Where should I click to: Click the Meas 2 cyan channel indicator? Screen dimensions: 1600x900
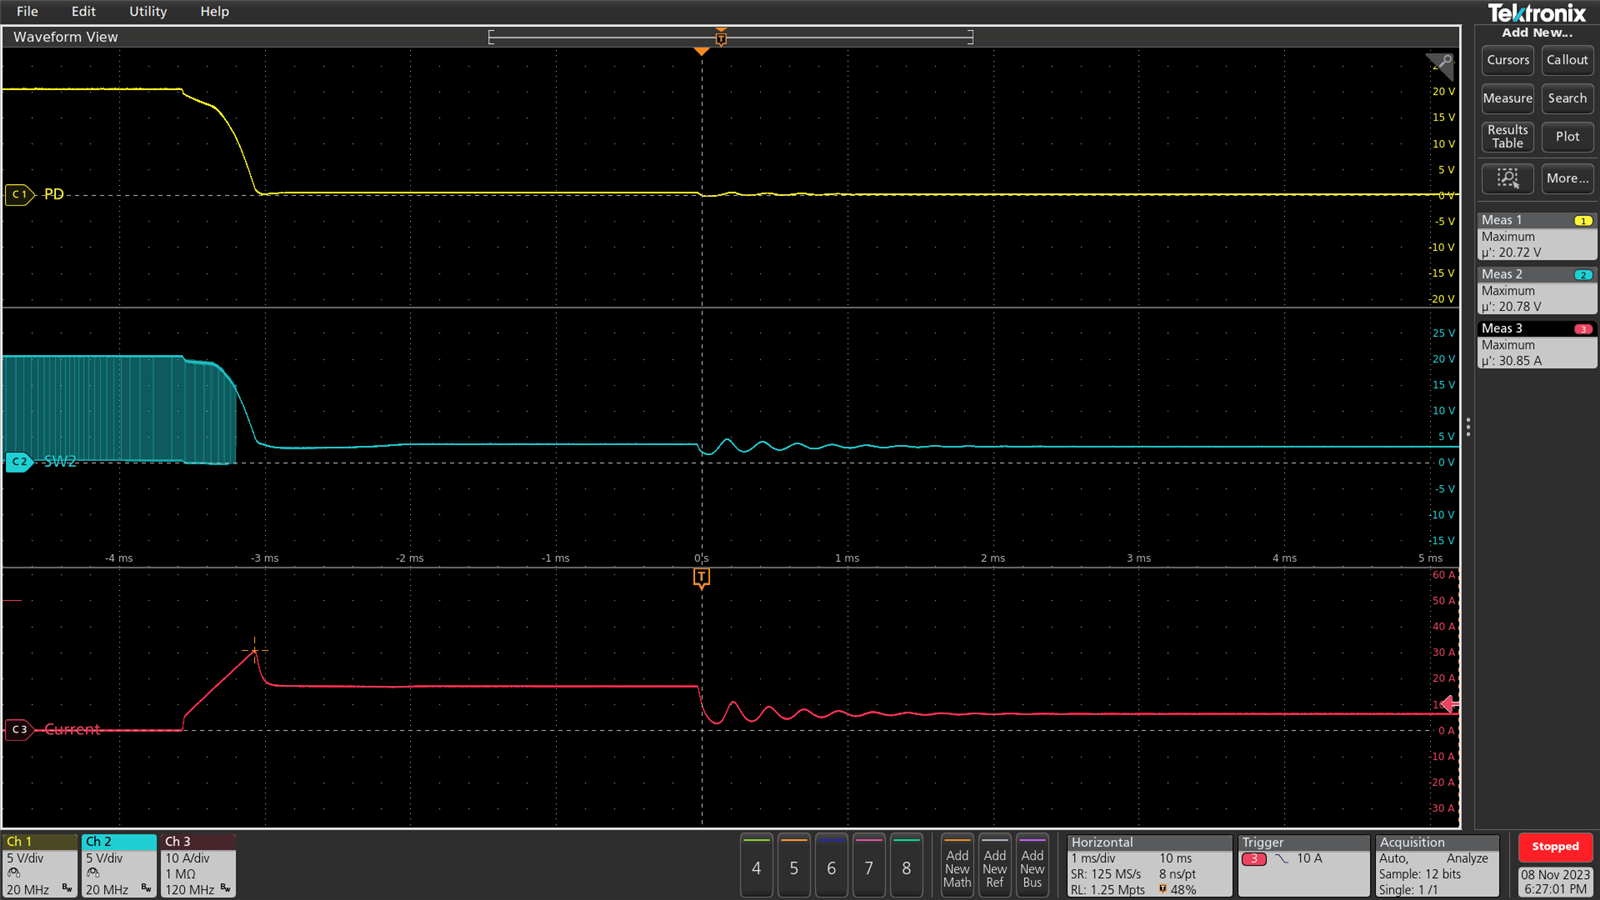[x=1583, y=275]
